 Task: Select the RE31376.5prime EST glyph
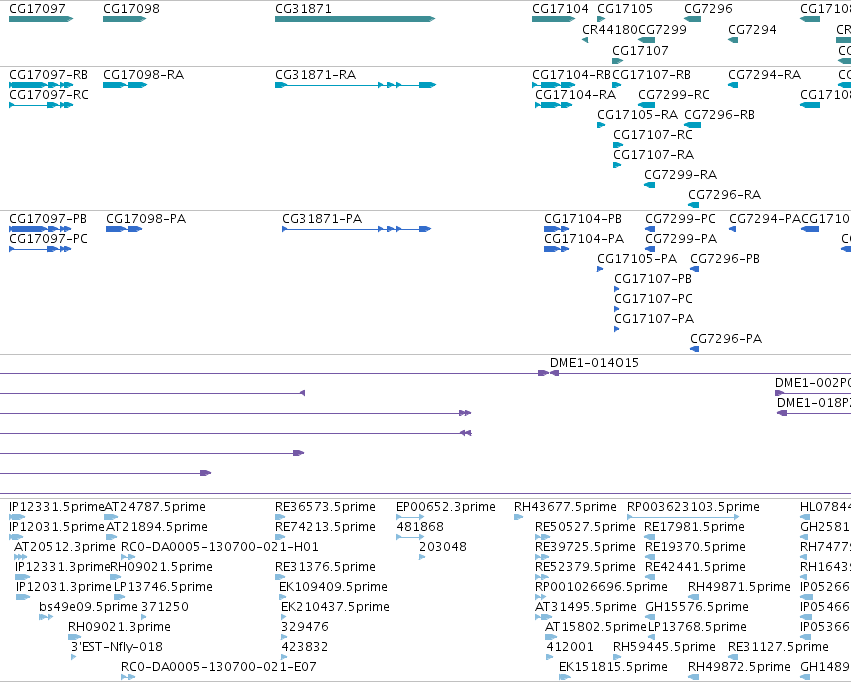pos(280,577)
